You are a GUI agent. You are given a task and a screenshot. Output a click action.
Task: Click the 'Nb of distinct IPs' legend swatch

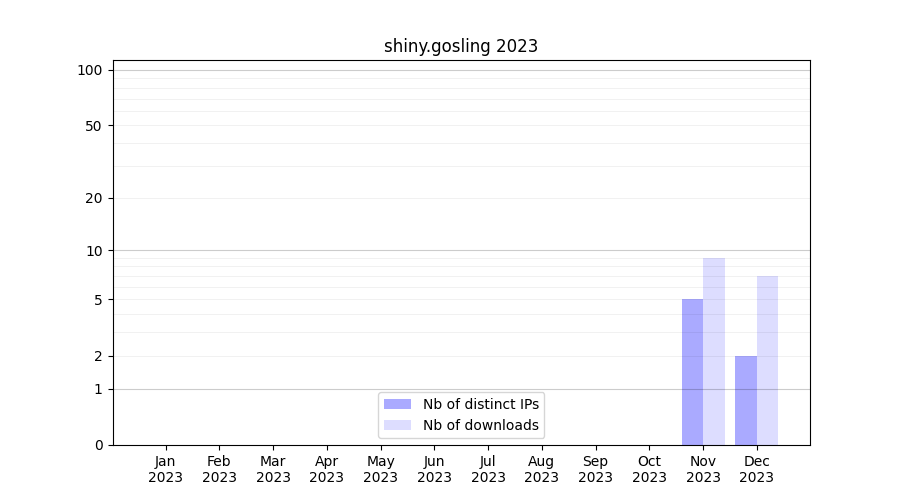pyautogui.click(x=397, y=404)
